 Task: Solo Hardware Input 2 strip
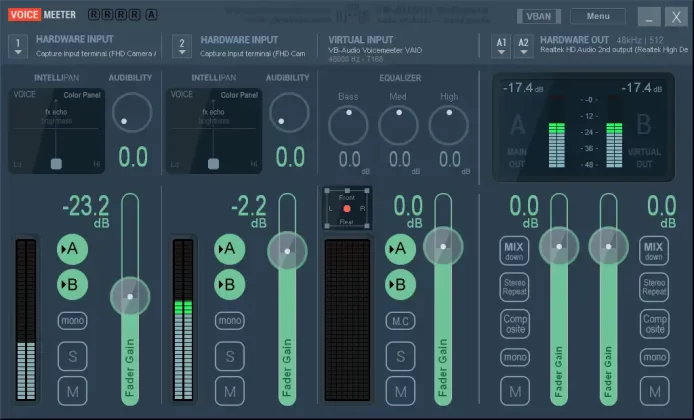[x=229, y=356]
